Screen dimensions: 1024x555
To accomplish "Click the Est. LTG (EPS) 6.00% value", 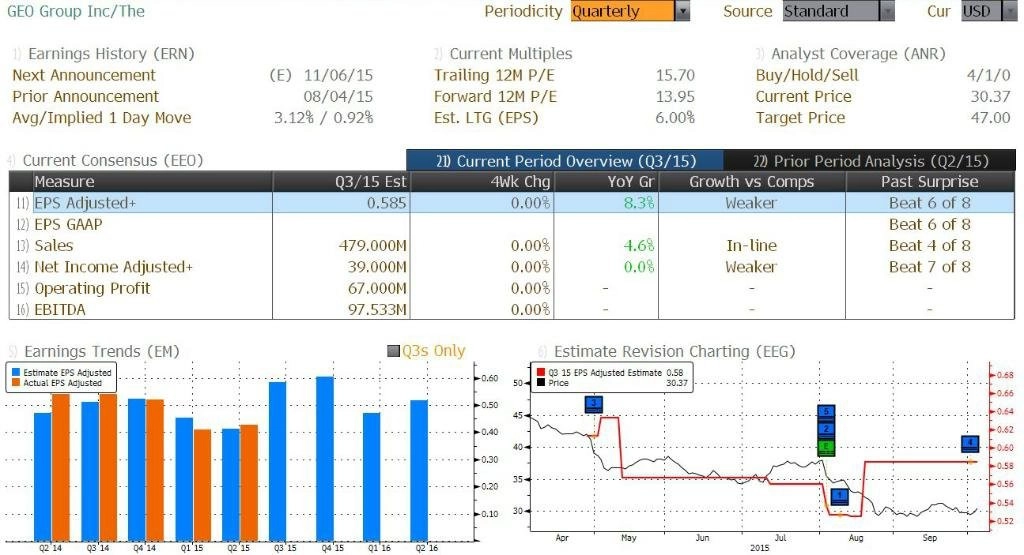I will click(675, 118).
